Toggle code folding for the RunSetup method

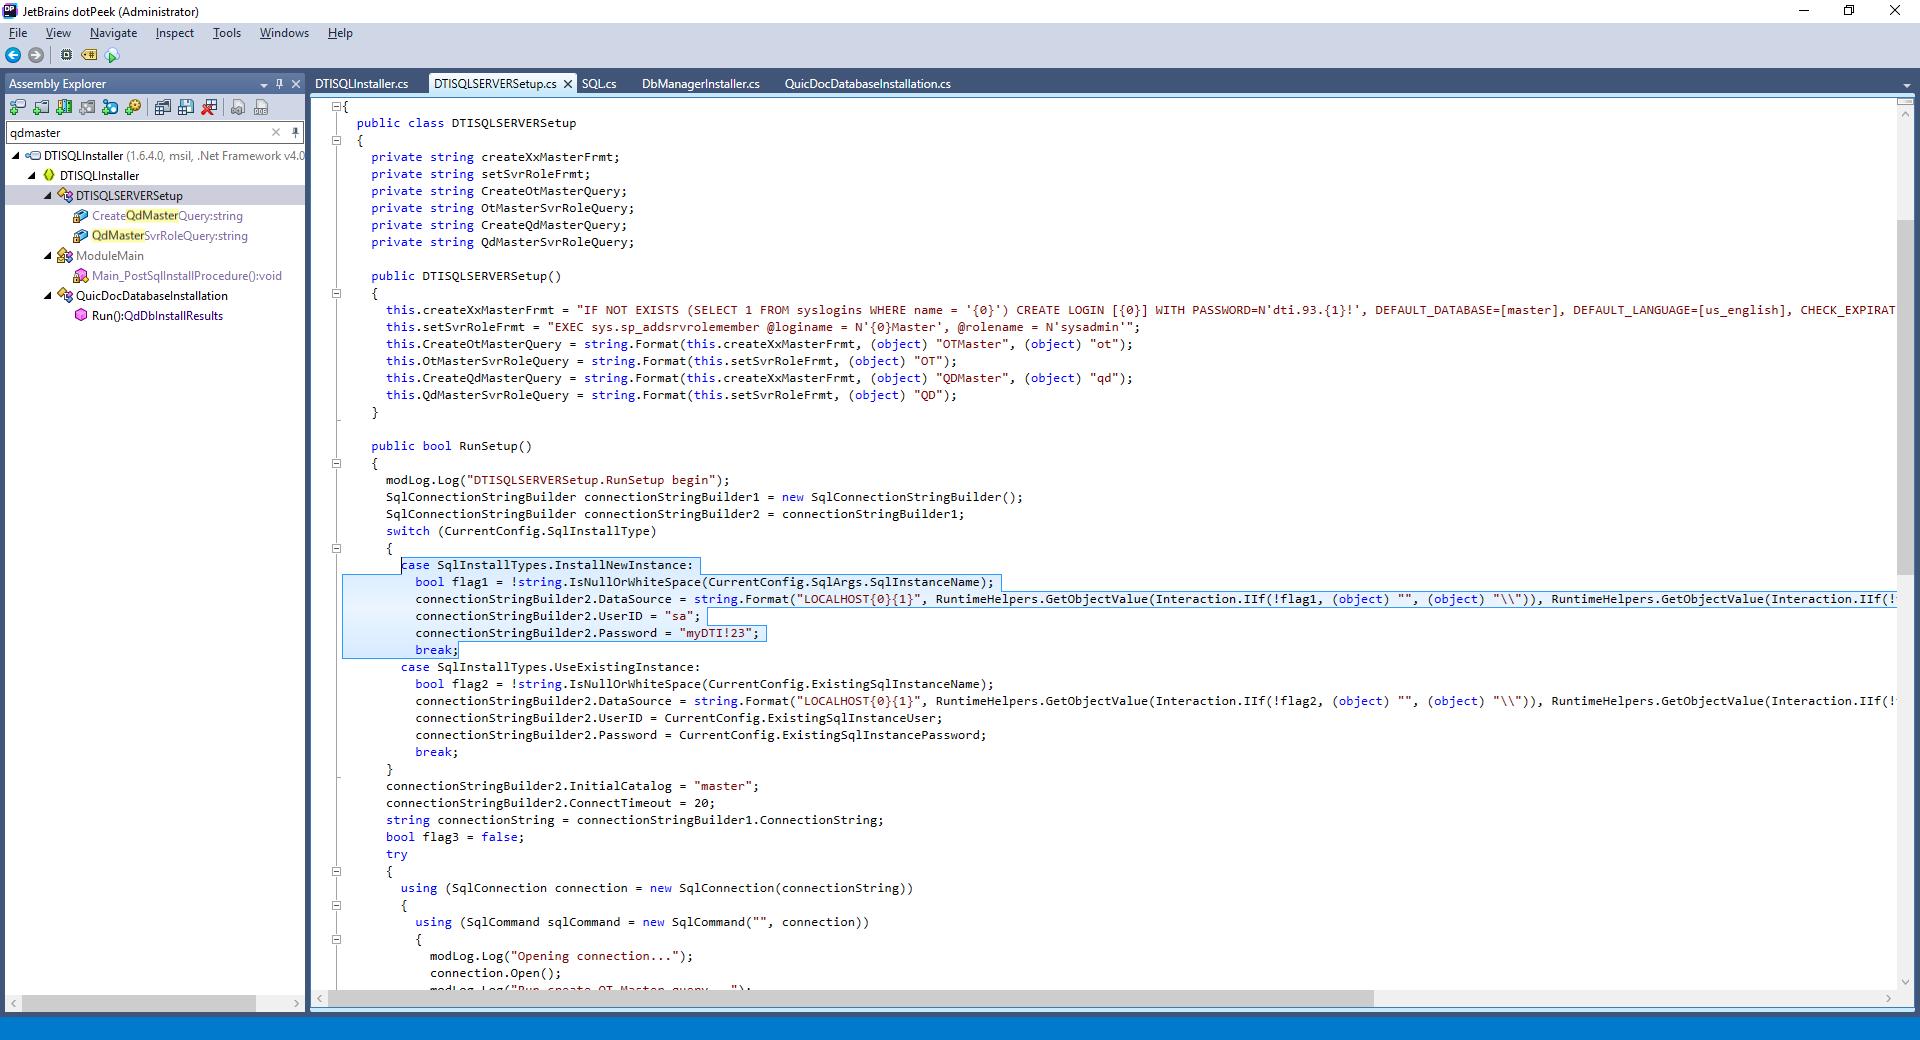click(337, 463)
